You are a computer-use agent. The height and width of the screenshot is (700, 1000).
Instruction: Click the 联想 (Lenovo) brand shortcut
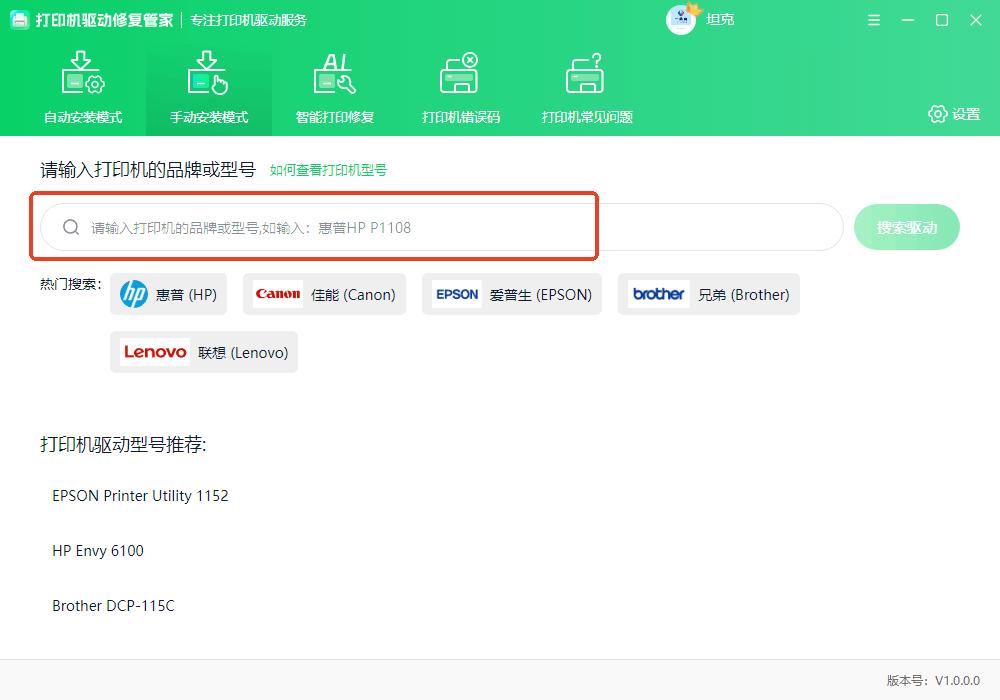point(203,352)
